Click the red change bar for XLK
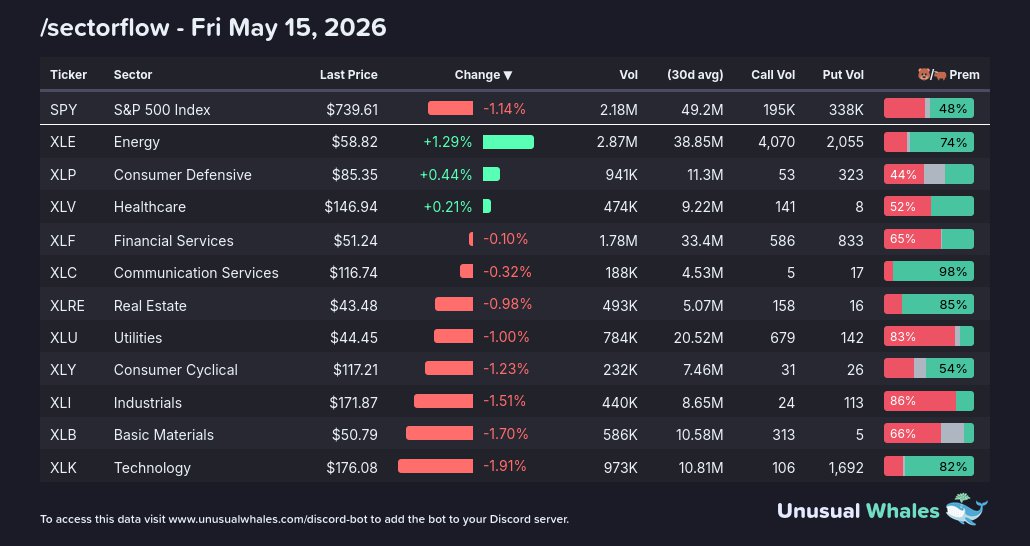This screenshot has width=1030, height=546. (436, 466)
